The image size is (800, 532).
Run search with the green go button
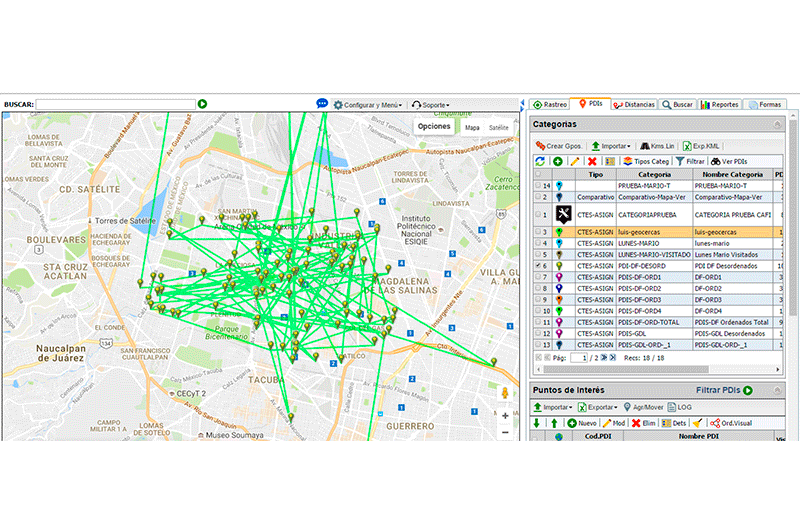tap(202, 104)
